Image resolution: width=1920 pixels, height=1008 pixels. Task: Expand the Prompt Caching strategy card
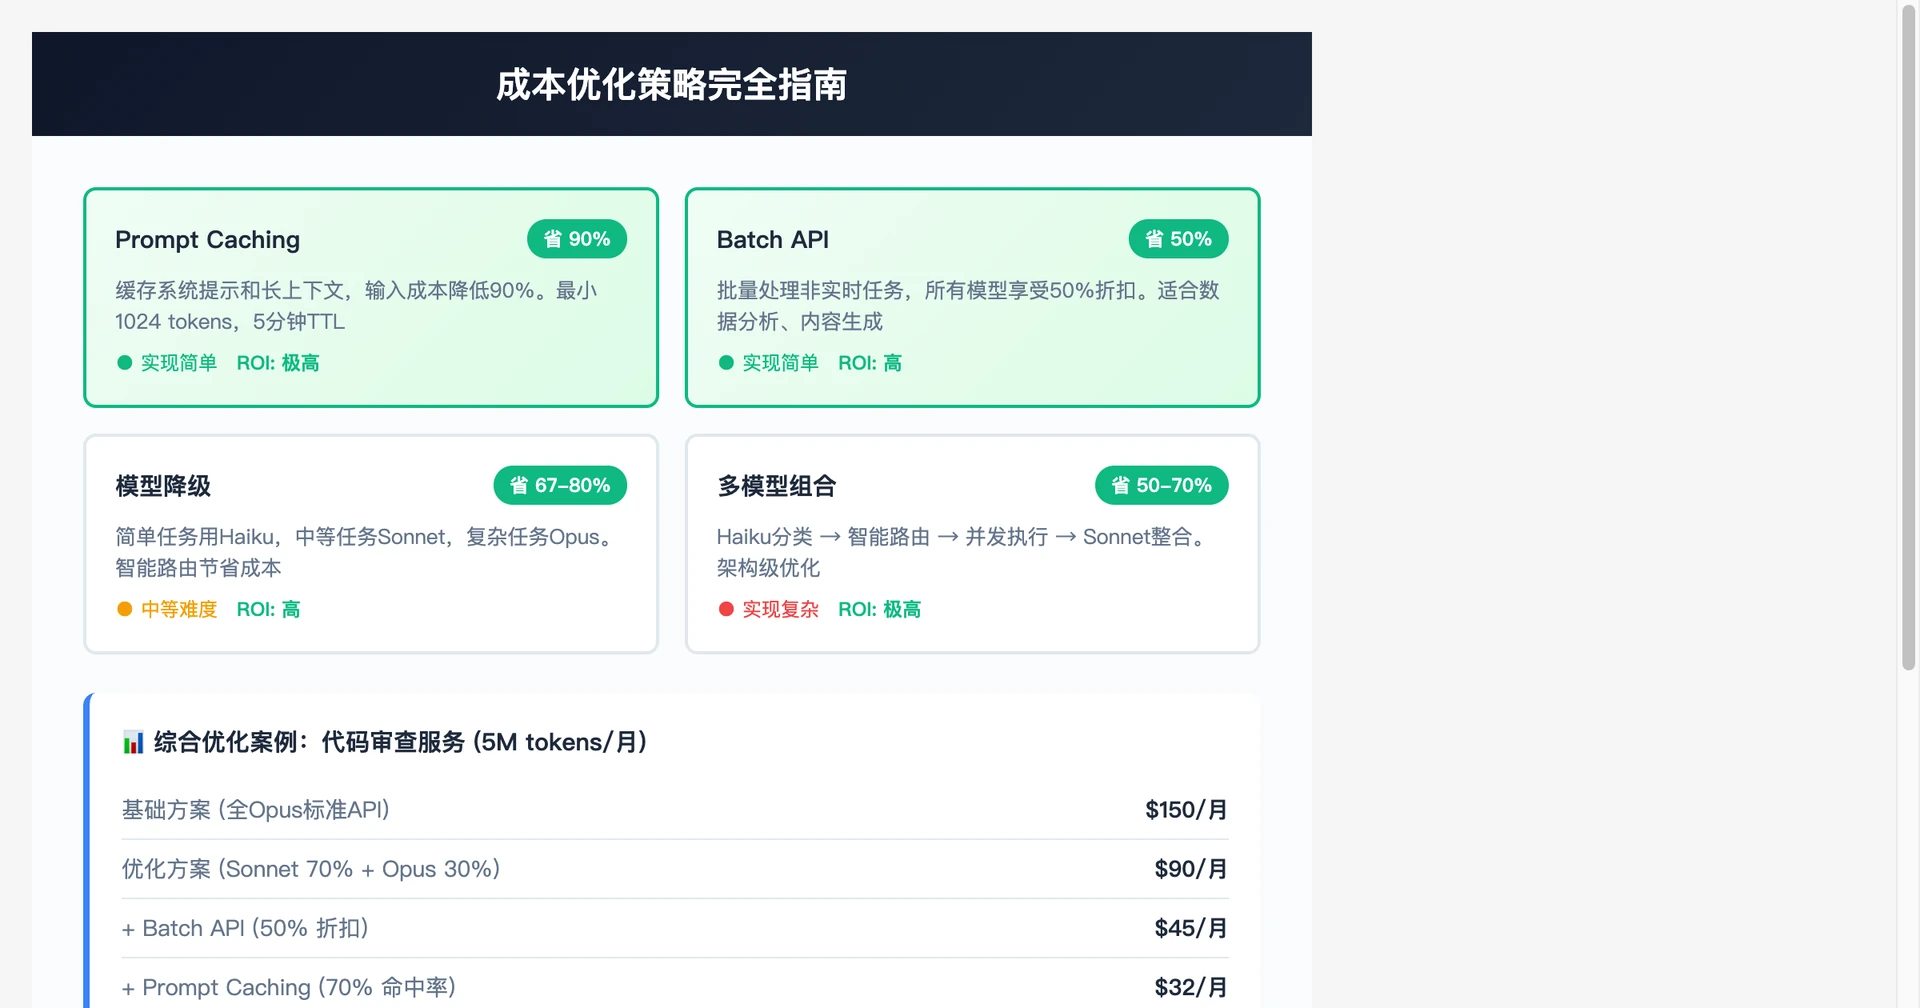coord(370,297)
